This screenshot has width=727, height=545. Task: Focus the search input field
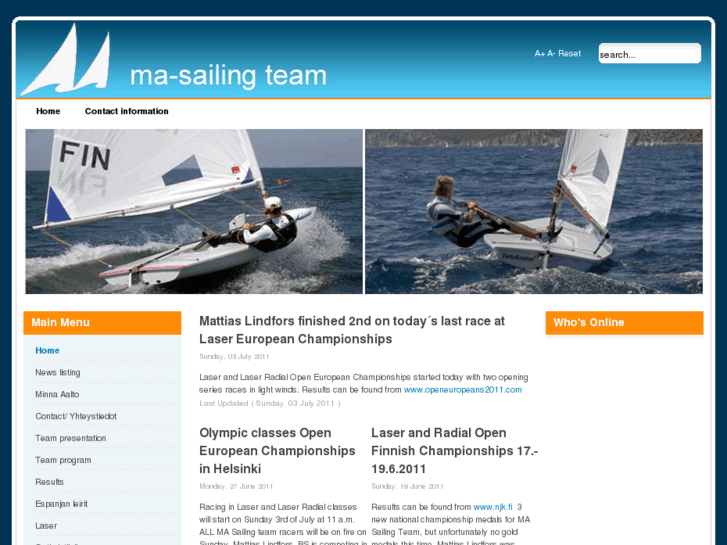(650, 54)
